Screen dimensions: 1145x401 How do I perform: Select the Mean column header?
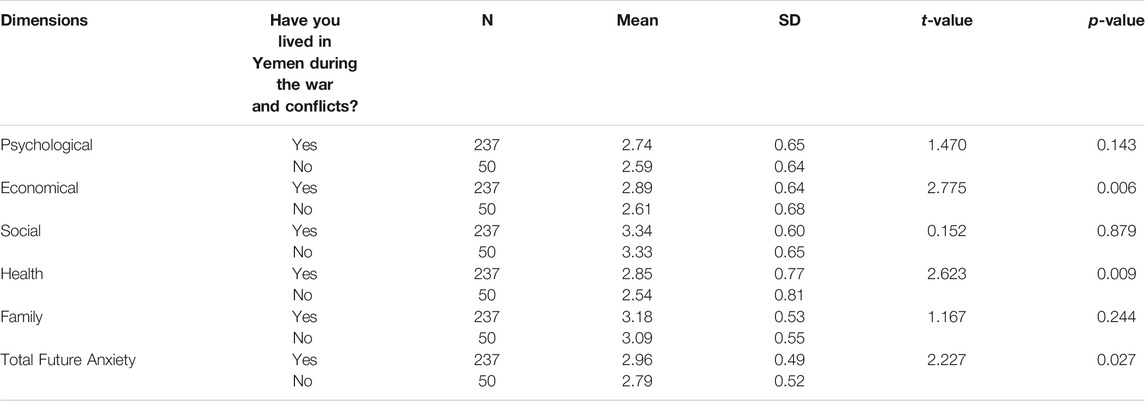pos(637,20)
